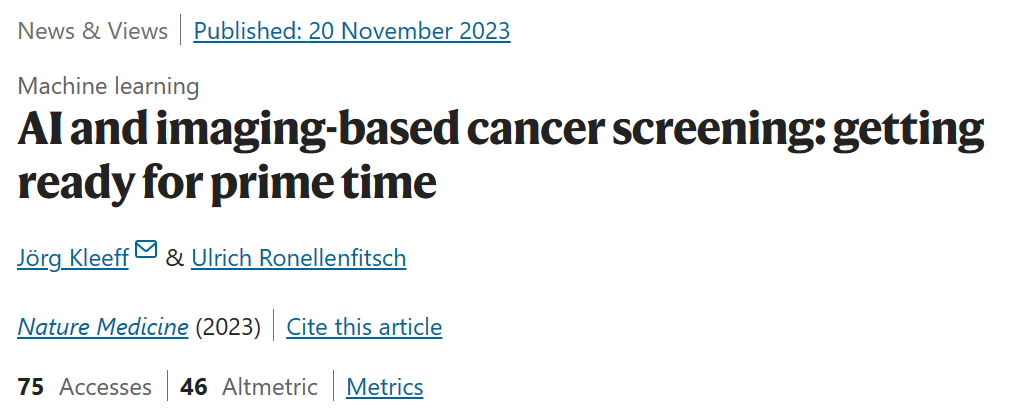Click the first line of the article title
1009x412 pixels.
click(x=501, y=131)
